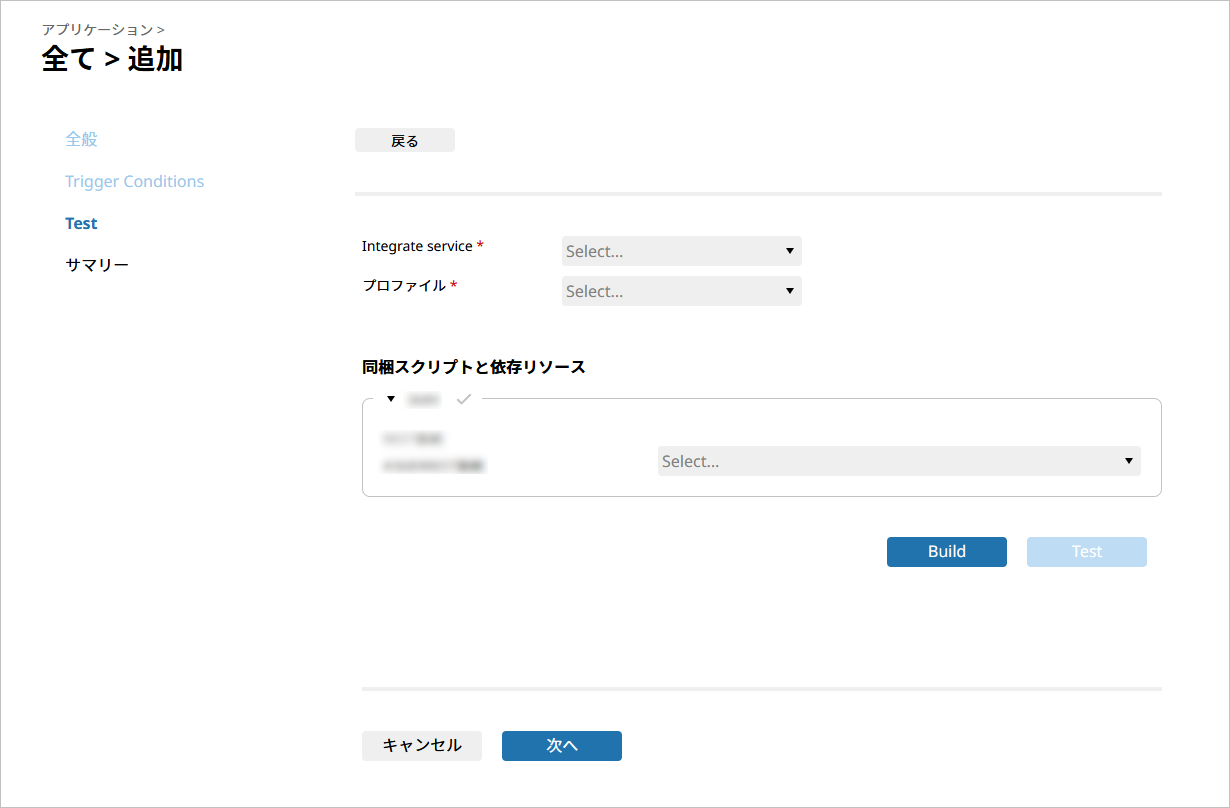Click the arrow icon of script resource dropdown
Viewport: 1230px width, 808px height.
point(1128,461)
